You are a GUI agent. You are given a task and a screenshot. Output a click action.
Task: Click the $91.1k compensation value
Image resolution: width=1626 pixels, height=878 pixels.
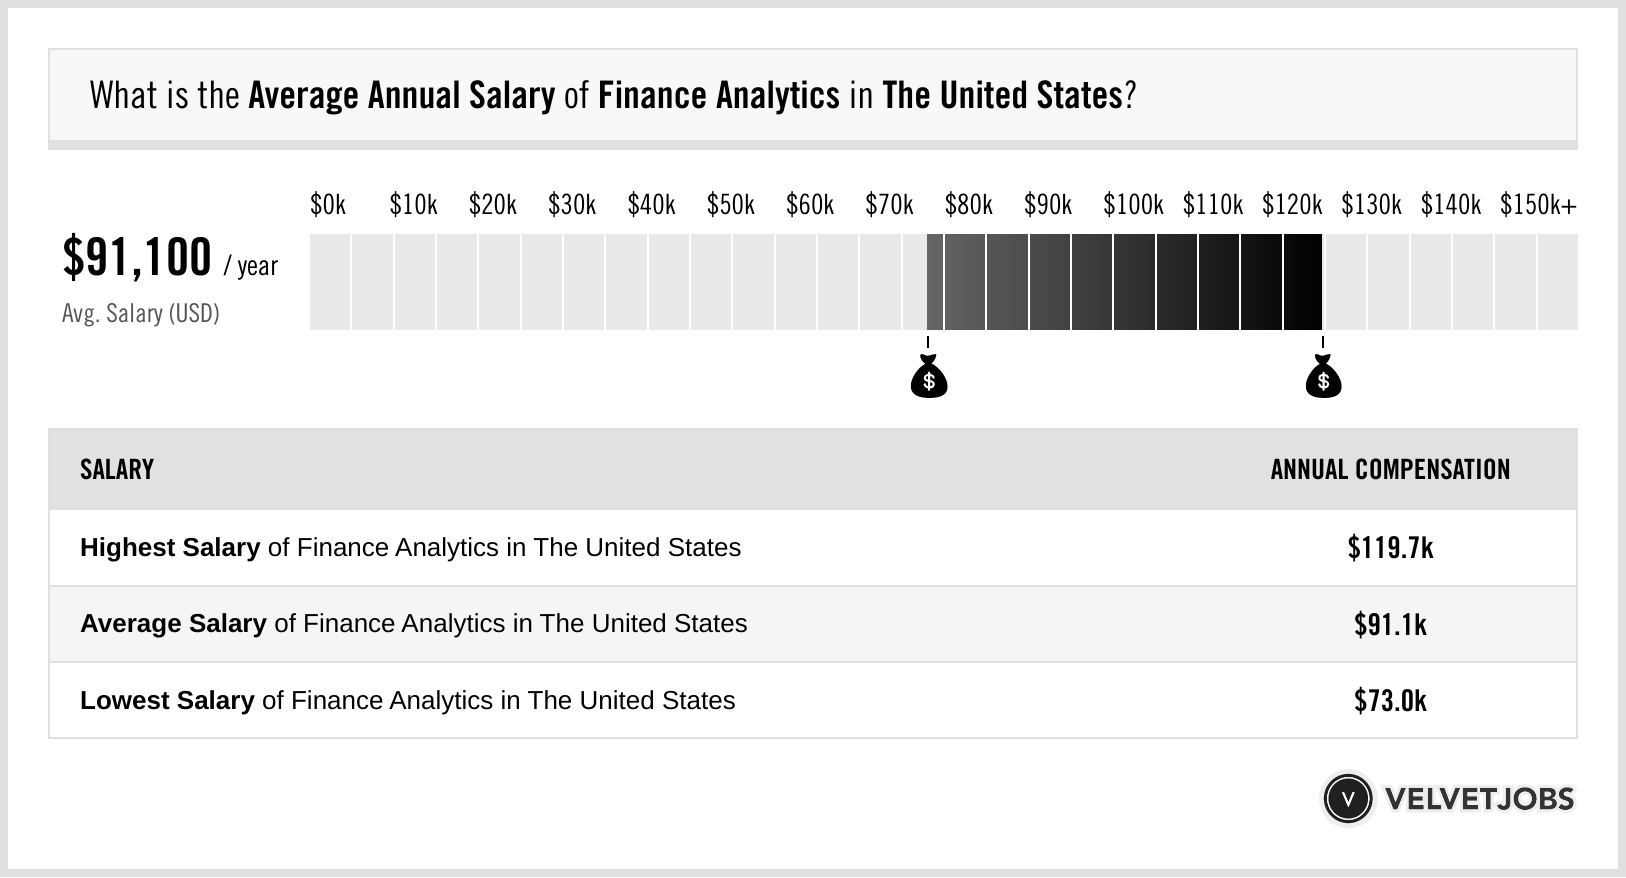tap(1390, 624)
